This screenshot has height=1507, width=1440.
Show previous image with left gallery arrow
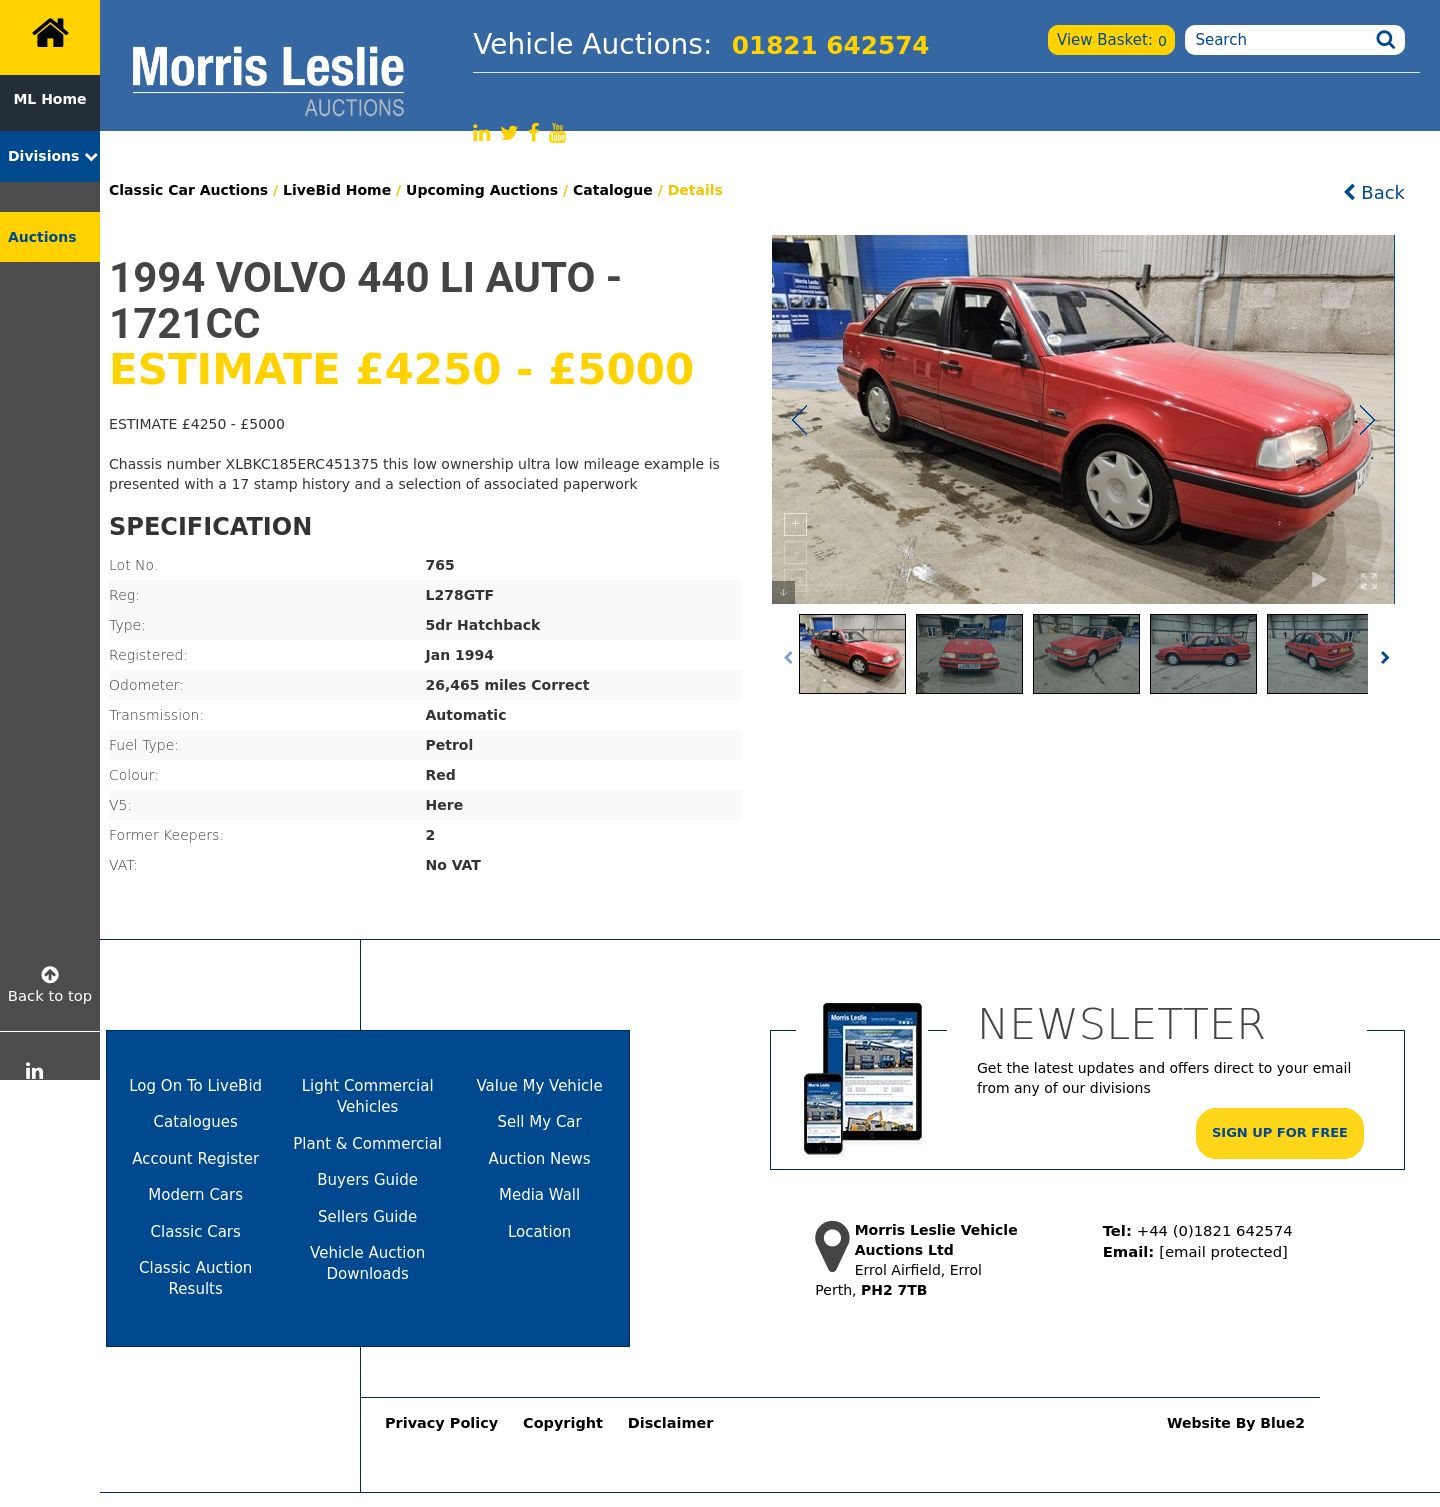click(799, 420)
